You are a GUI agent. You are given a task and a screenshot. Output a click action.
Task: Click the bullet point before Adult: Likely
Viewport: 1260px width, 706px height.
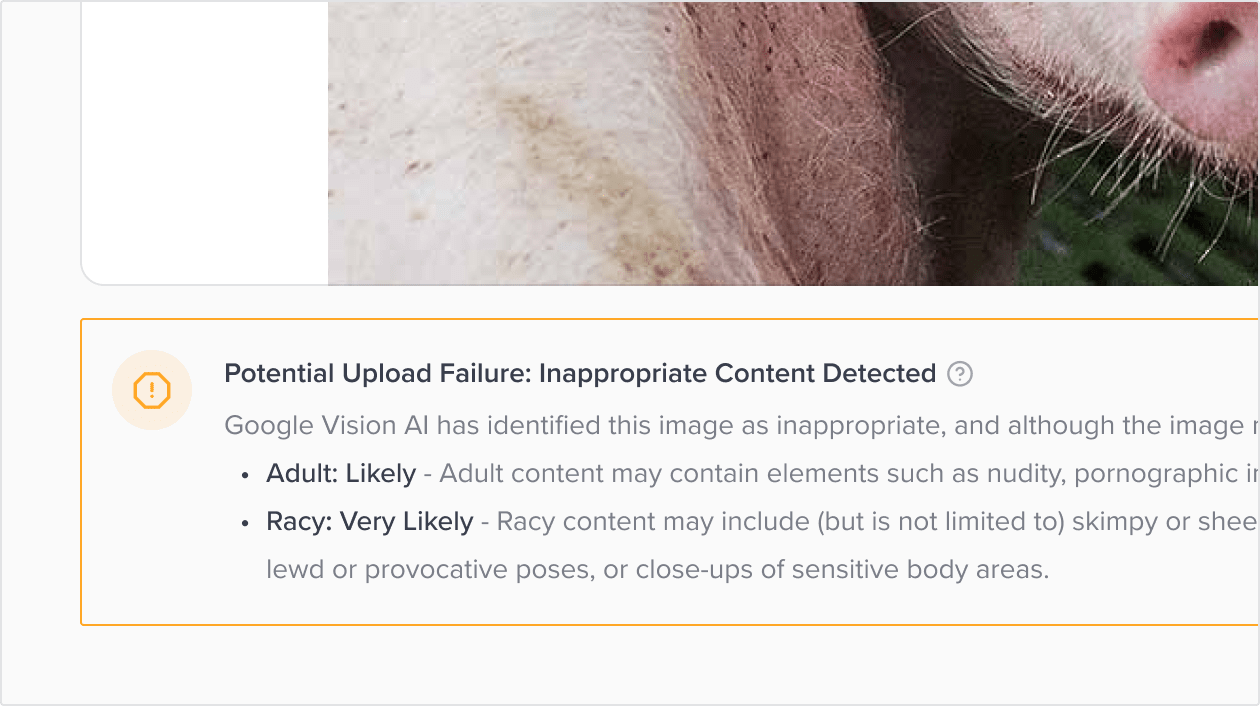click(x=246, y=473)
